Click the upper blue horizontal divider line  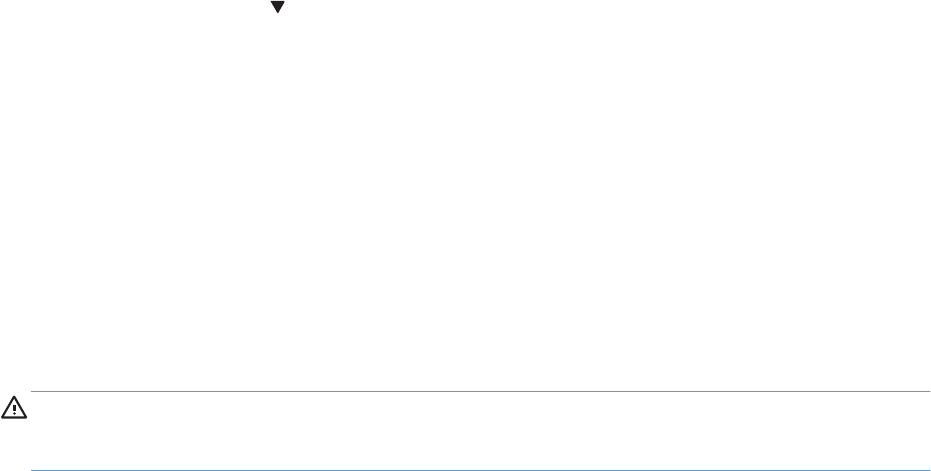coord(480,391)
